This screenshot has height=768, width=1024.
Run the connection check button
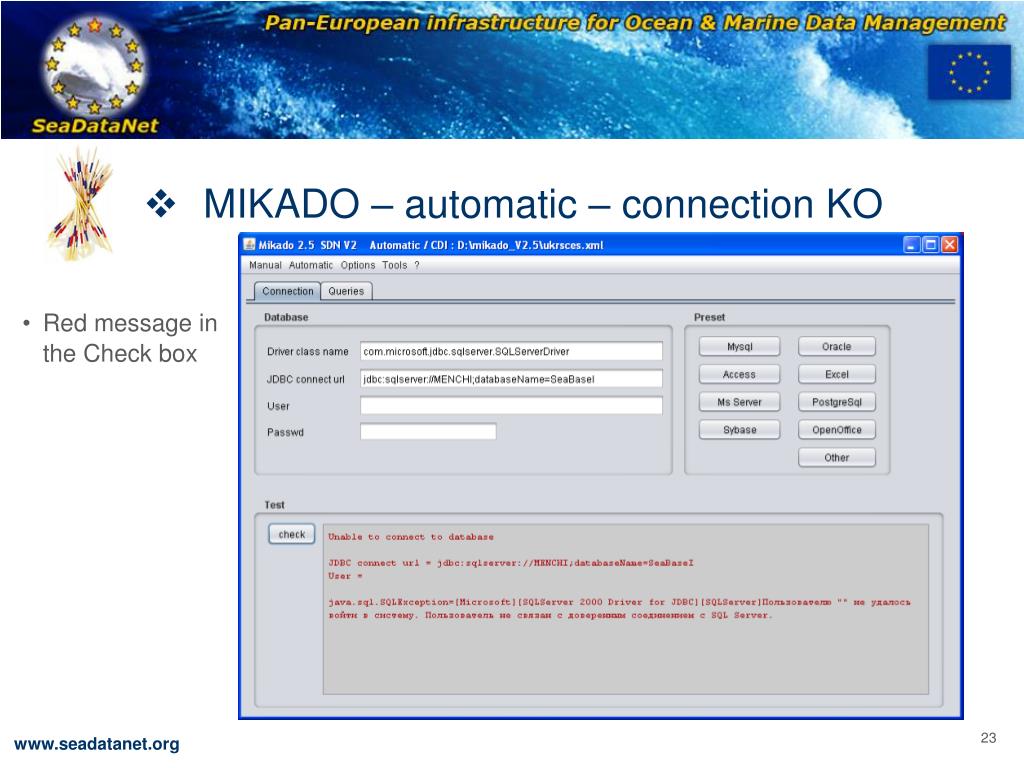[x=291, y=534]
